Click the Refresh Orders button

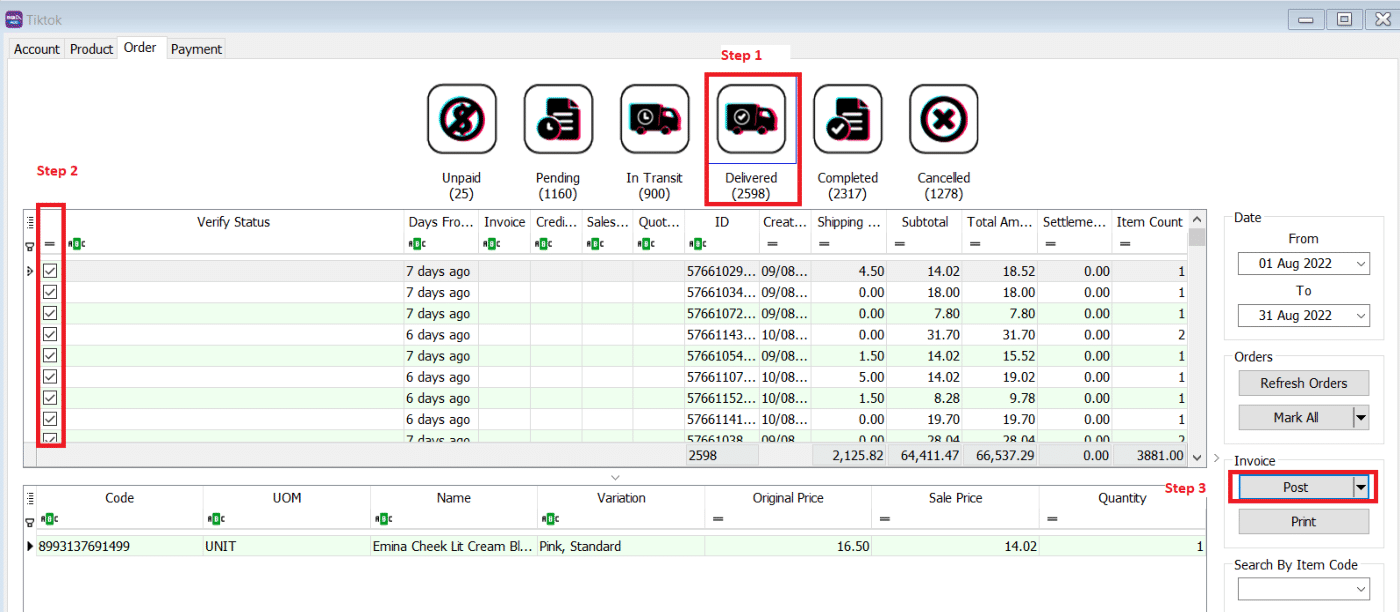click(1303, 383)
